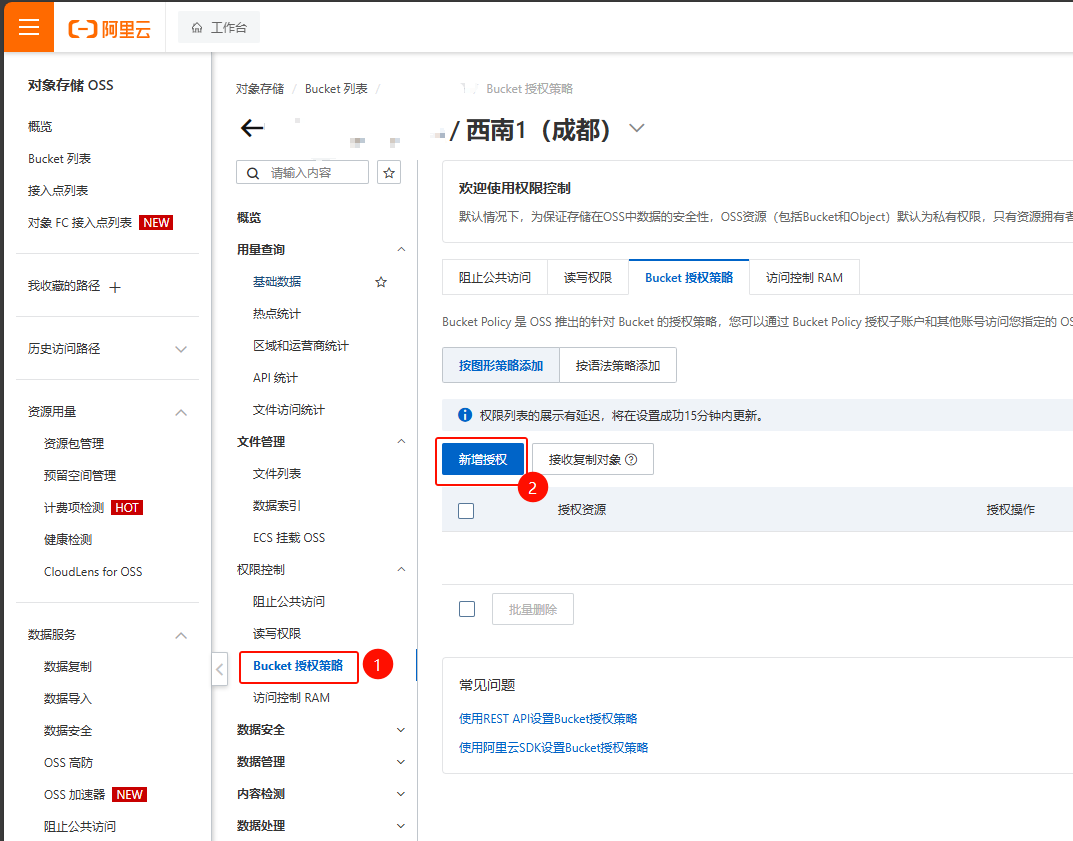The height and width of the screenshot is (841, 1073).
Task: Open API 统计 in bucket menu
Action: pyautogui.click(x=275, y=378)
